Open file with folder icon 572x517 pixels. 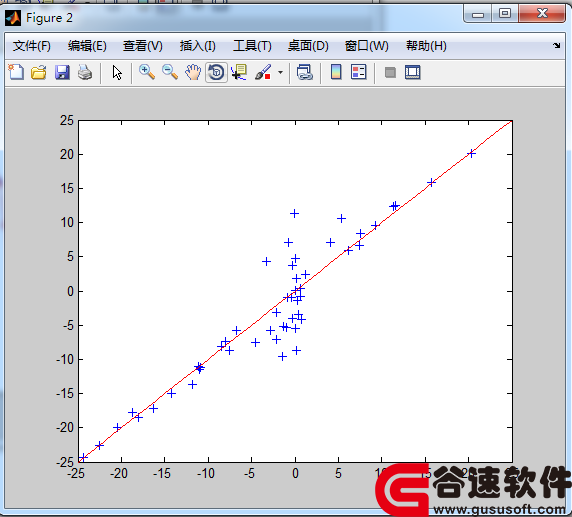[39, 72]
